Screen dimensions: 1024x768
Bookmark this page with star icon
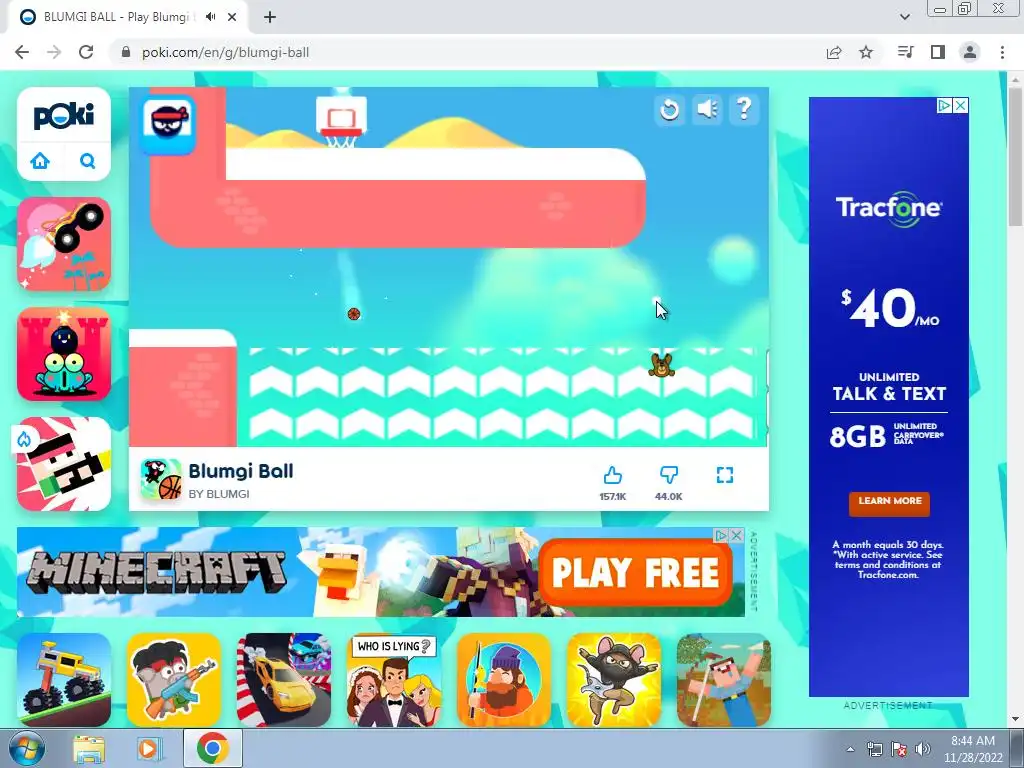pyautogui.click(x=866, y=52)
